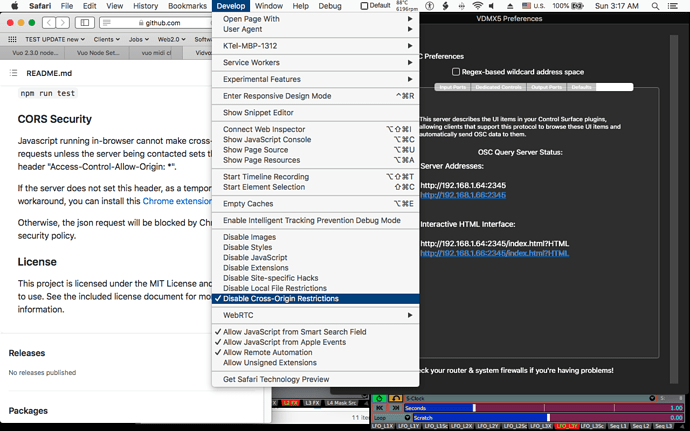Select Enter Responsive Design Mode
This screenshot has height=431, width=690.
pos(316,96)
